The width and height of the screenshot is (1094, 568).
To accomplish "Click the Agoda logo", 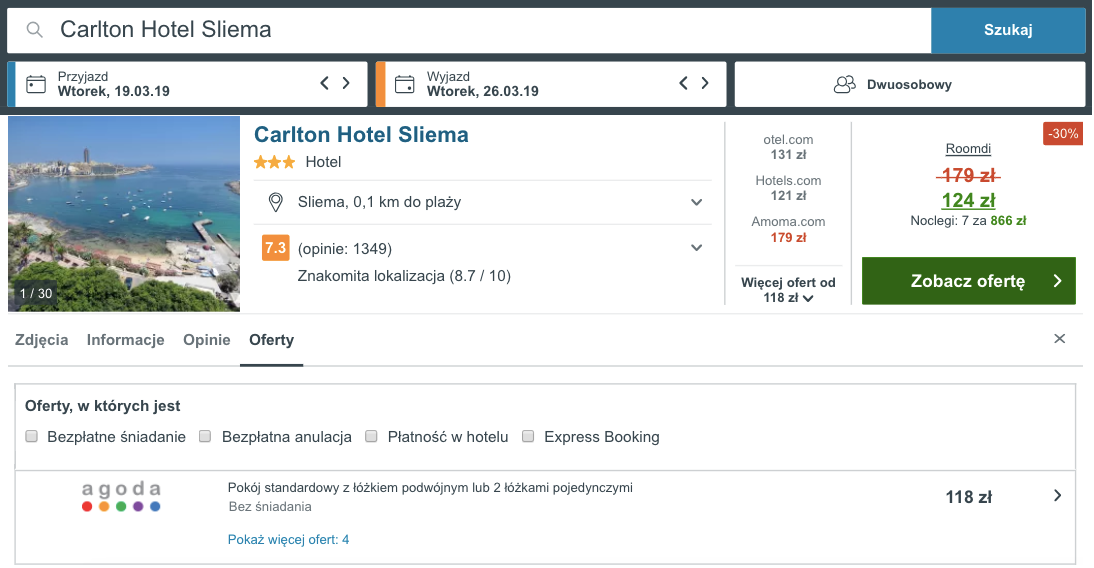I will [x=121, y=496].
